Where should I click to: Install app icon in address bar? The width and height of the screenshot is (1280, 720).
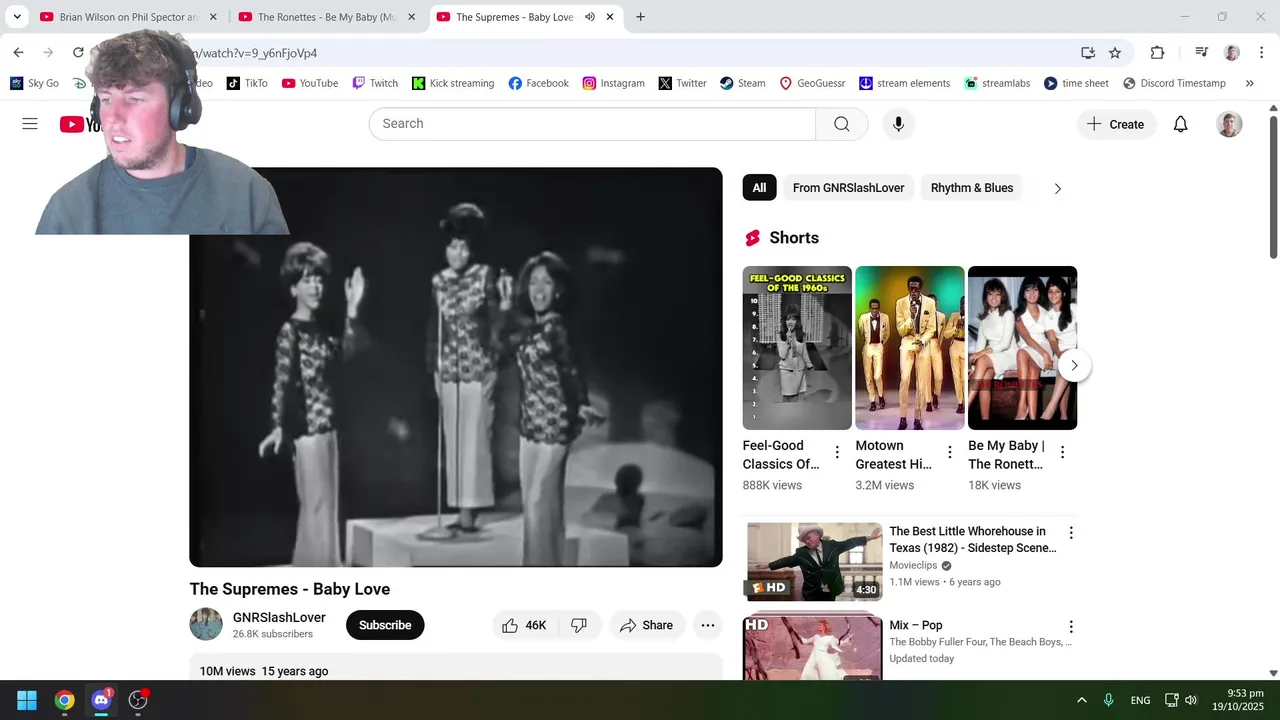click(x=1088, y=53)
